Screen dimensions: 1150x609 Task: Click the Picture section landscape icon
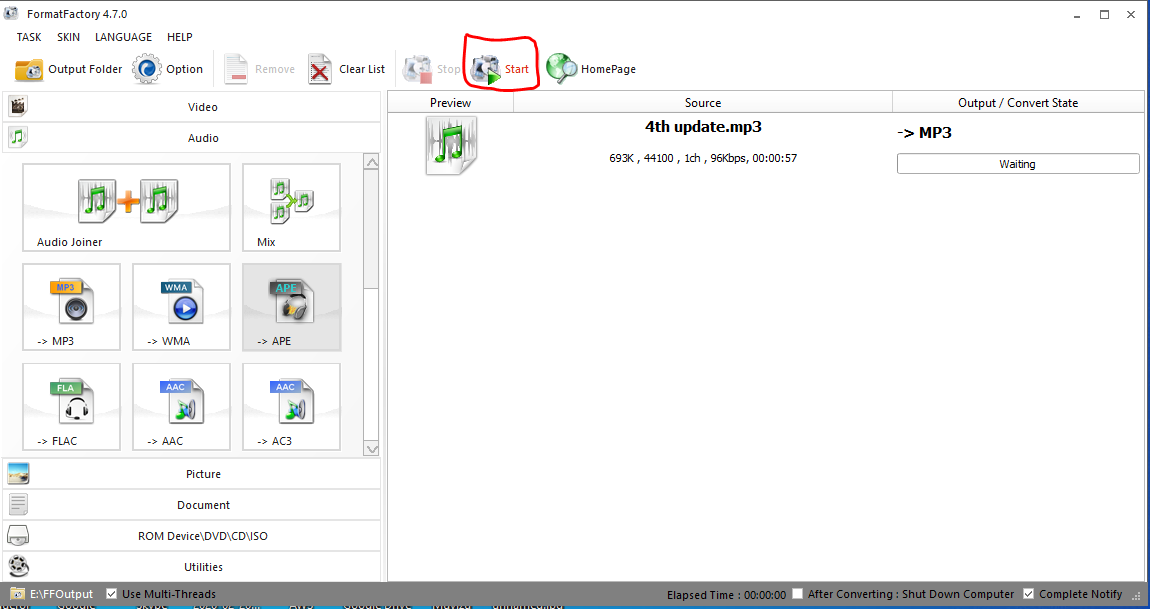coord(18,474)
